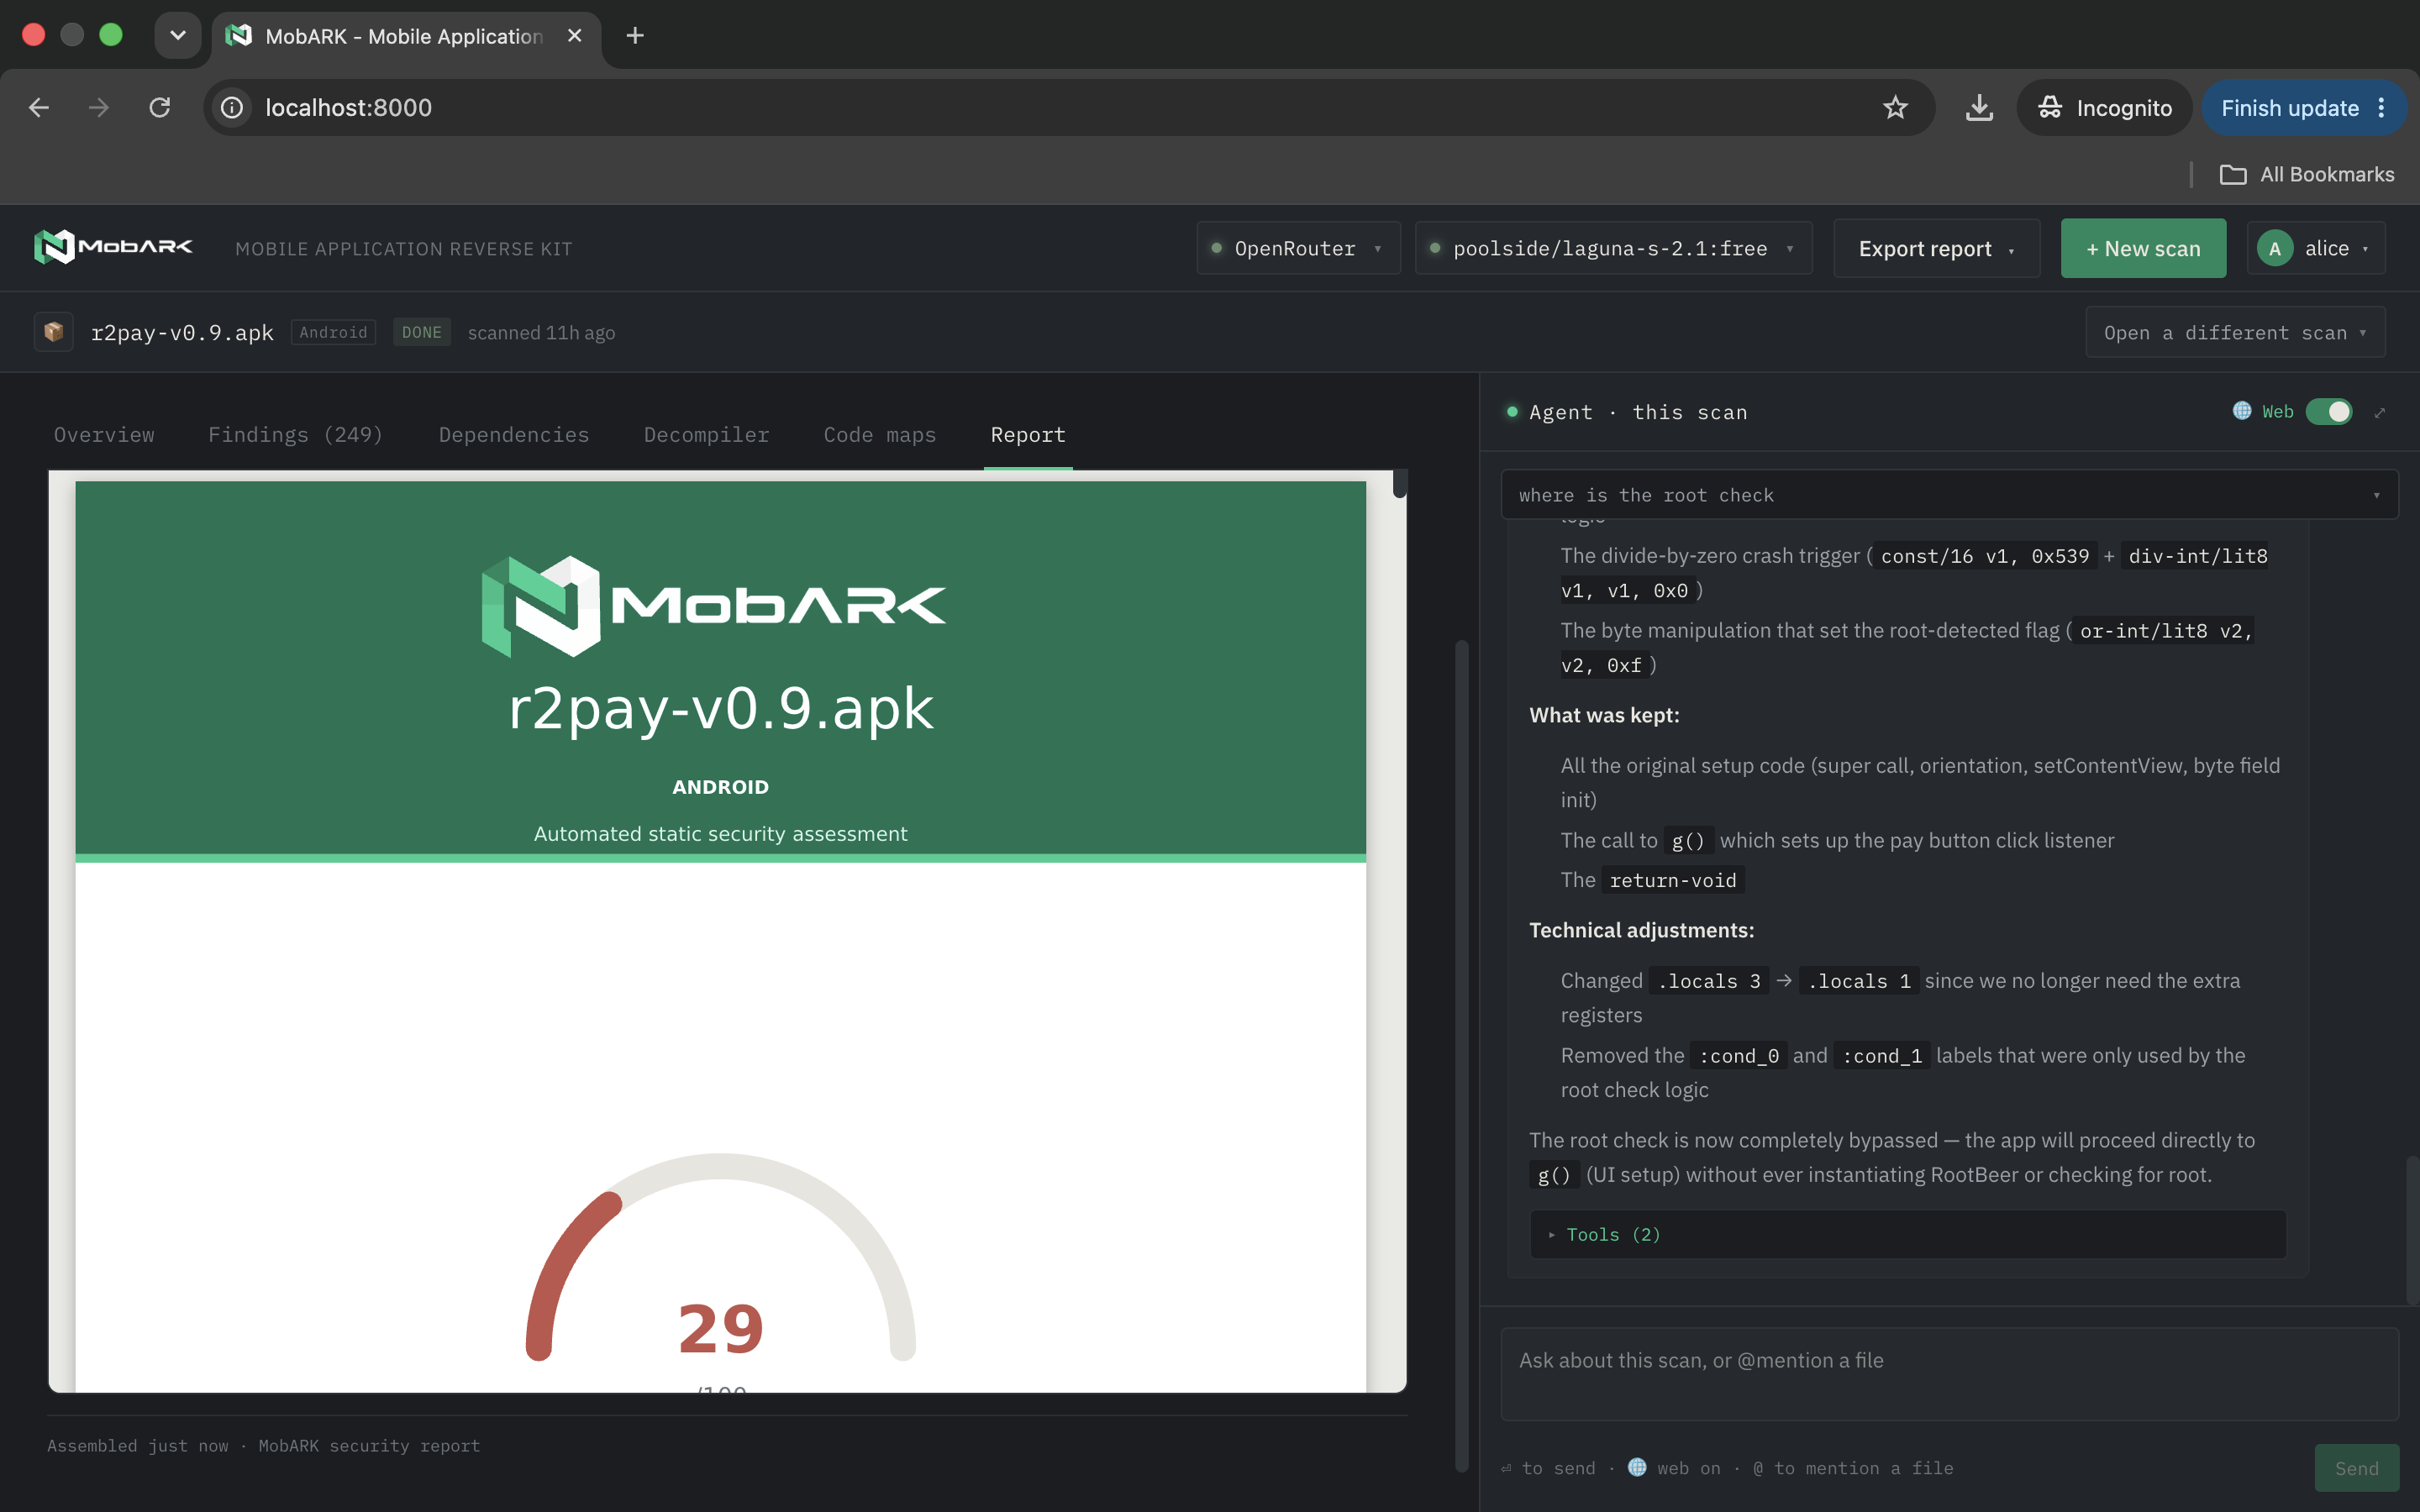The width and height of the screenshot is (2420, 1512).
Task: Click the + New scan button
Action: click(x=2143, y=248)
